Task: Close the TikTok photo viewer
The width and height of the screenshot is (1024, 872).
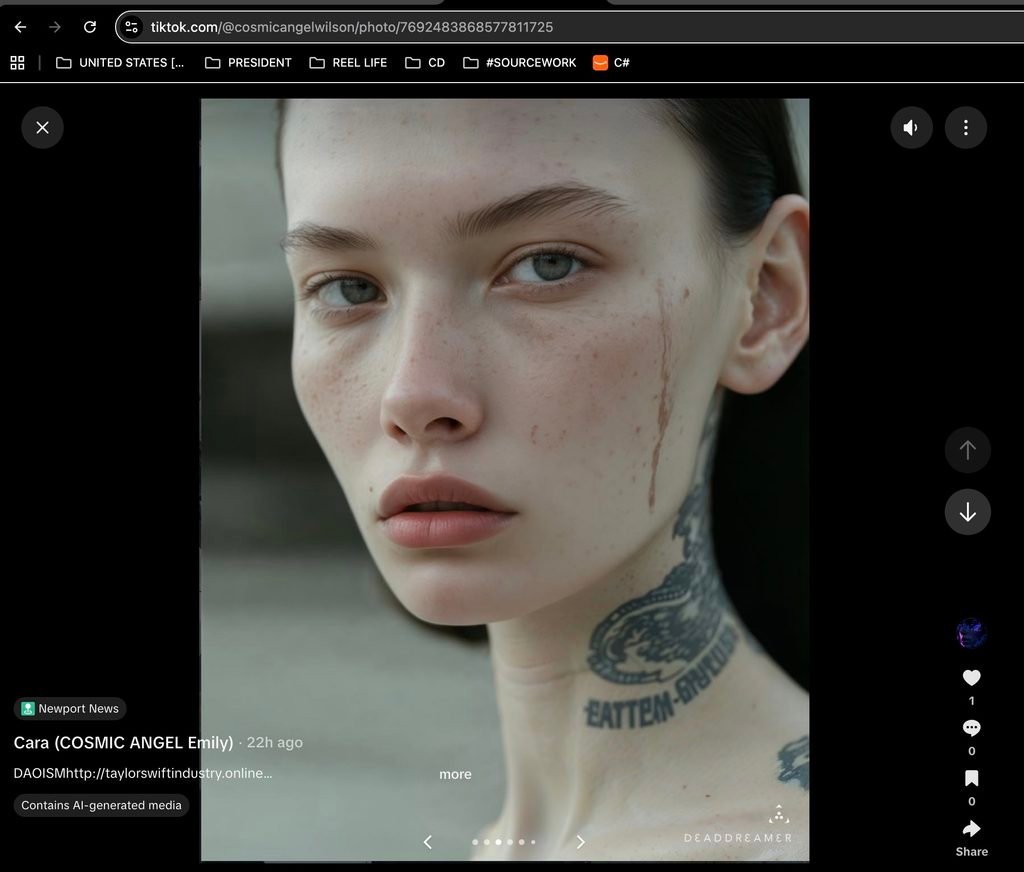Action: (42, 127)
